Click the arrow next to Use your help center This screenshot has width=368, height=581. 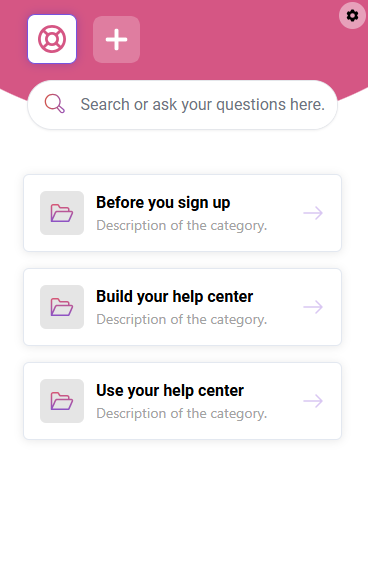(x=313, y=401)
